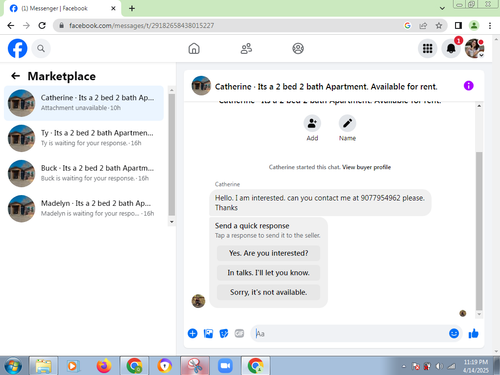Open File Explorer from taskbar
Screen dimensions: 500x375
(44, 366)
